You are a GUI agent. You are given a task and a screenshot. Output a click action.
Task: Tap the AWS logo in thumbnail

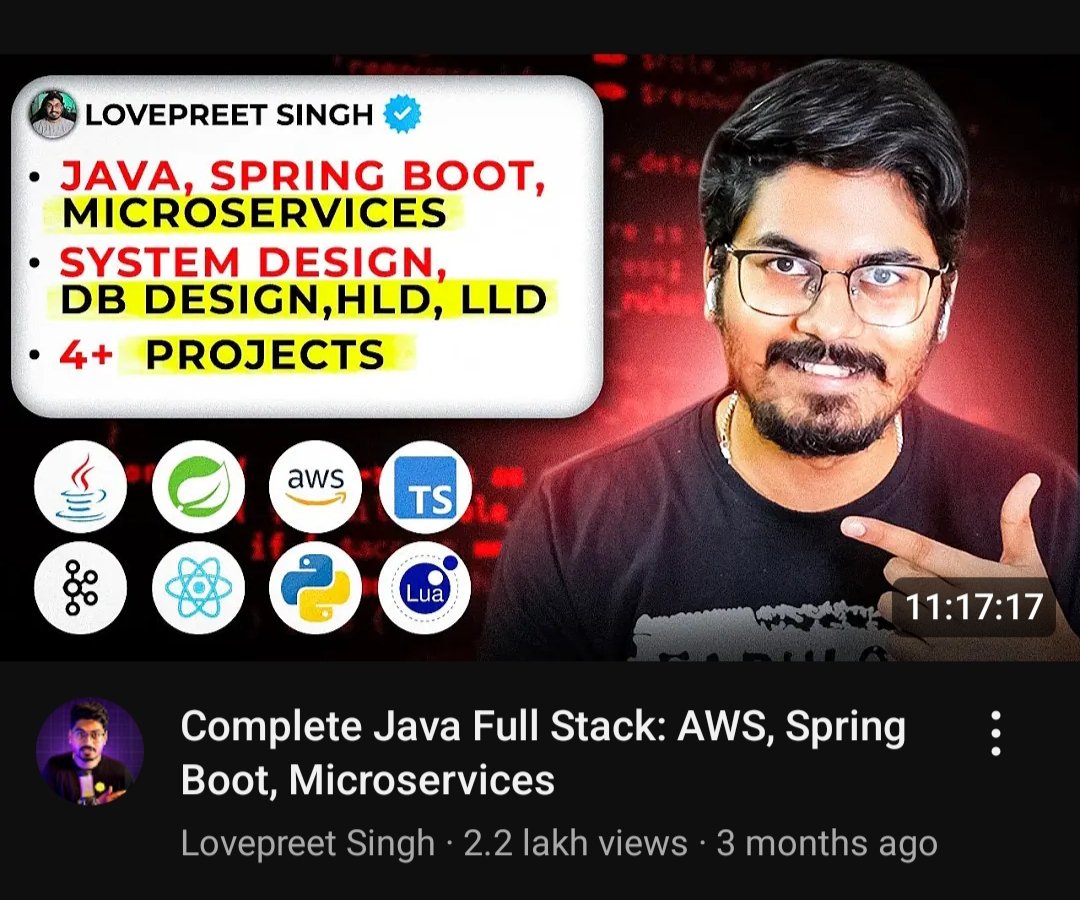(315, 487)
